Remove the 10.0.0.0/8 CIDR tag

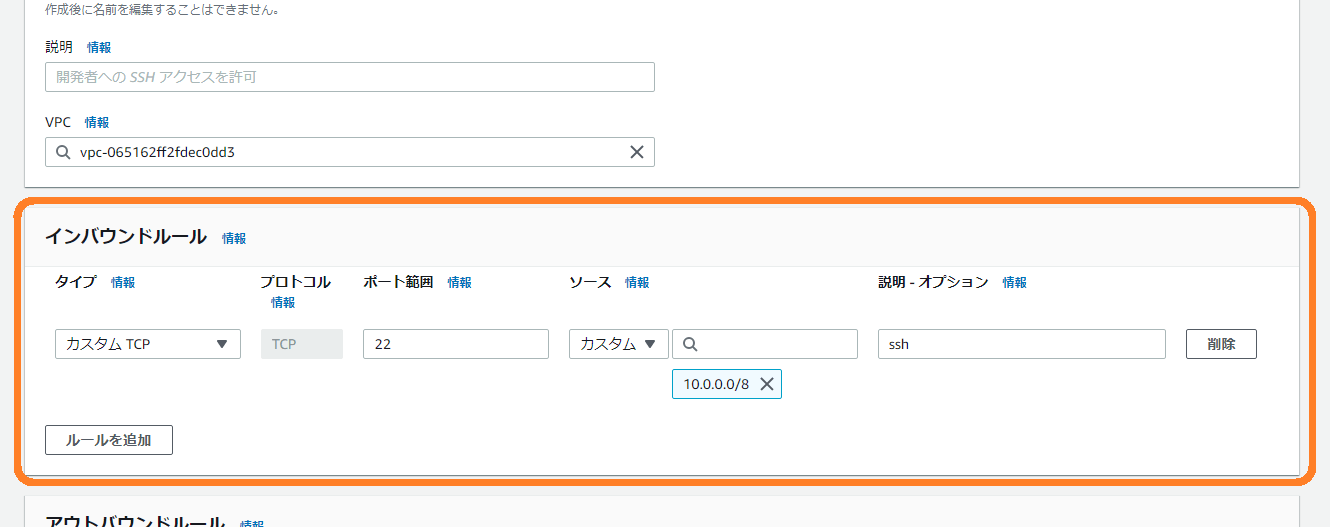pos(767,384)
